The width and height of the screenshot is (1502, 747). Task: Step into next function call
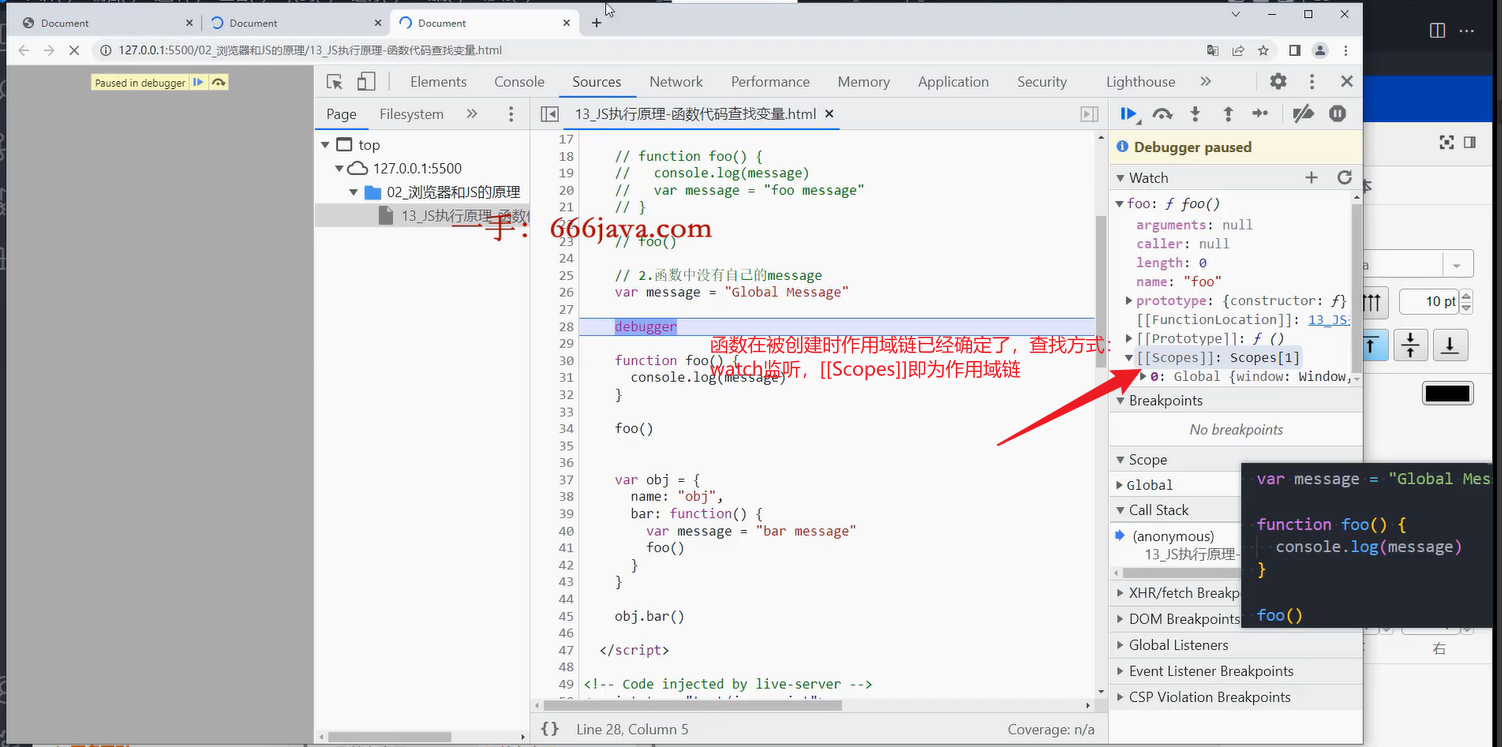1195,114
